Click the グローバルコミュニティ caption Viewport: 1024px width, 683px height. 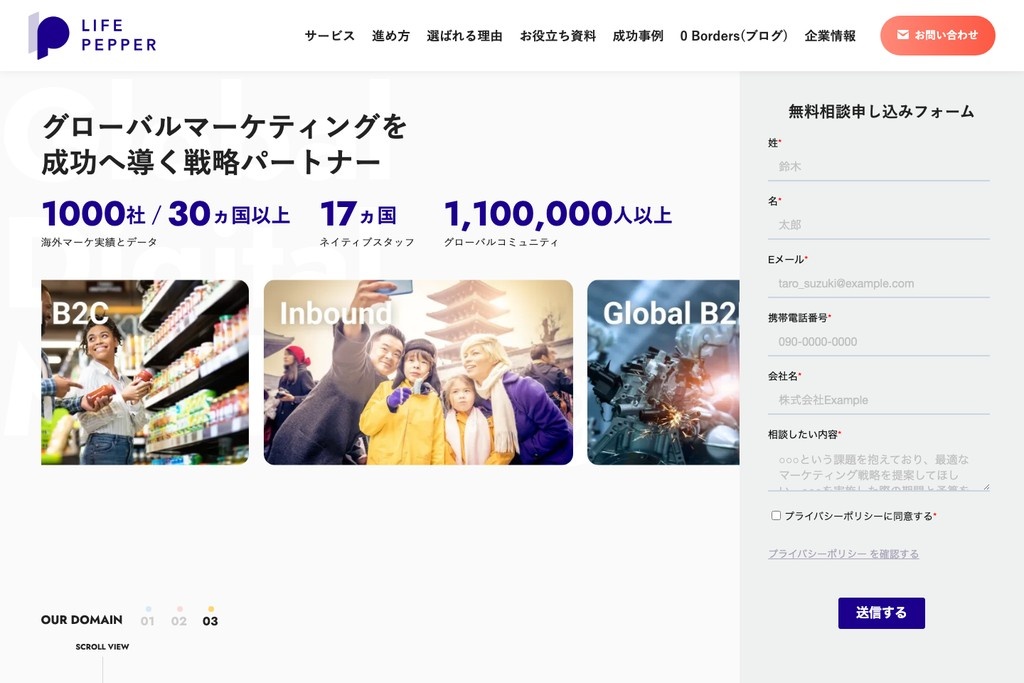tap(501, 242)
